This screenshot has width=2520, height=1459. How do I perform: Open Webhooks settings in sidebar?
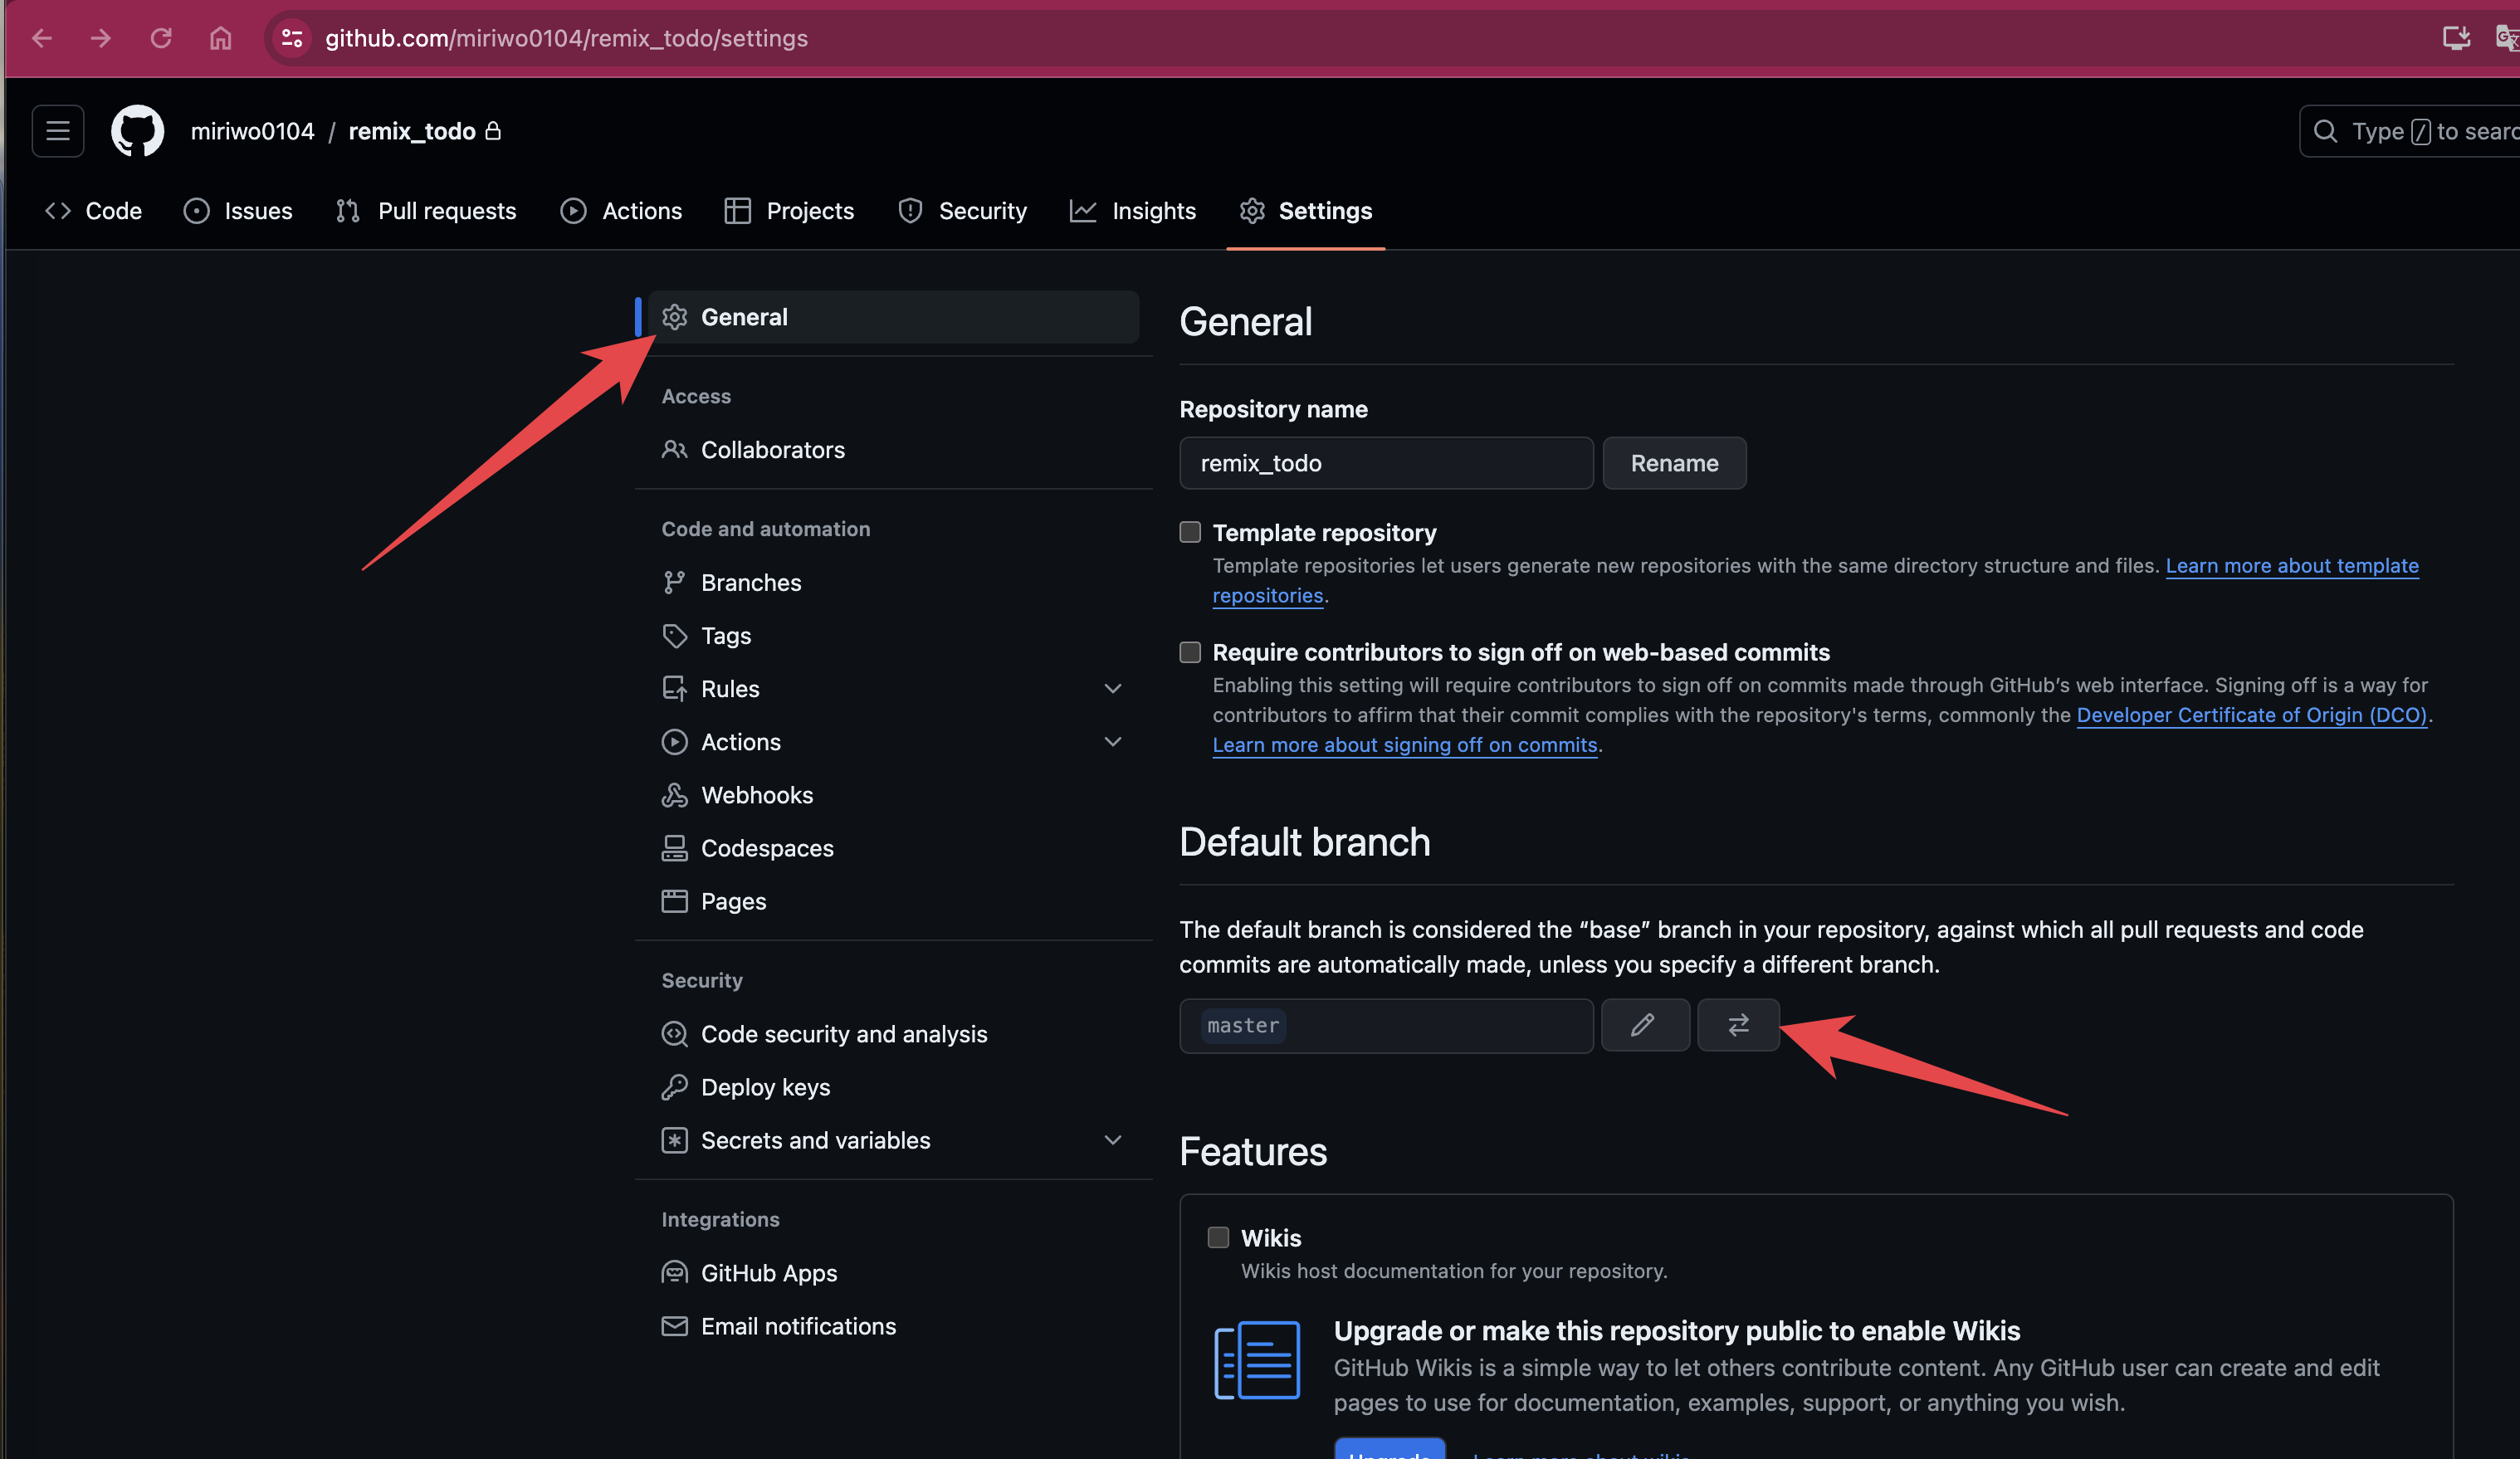point(757,795)
